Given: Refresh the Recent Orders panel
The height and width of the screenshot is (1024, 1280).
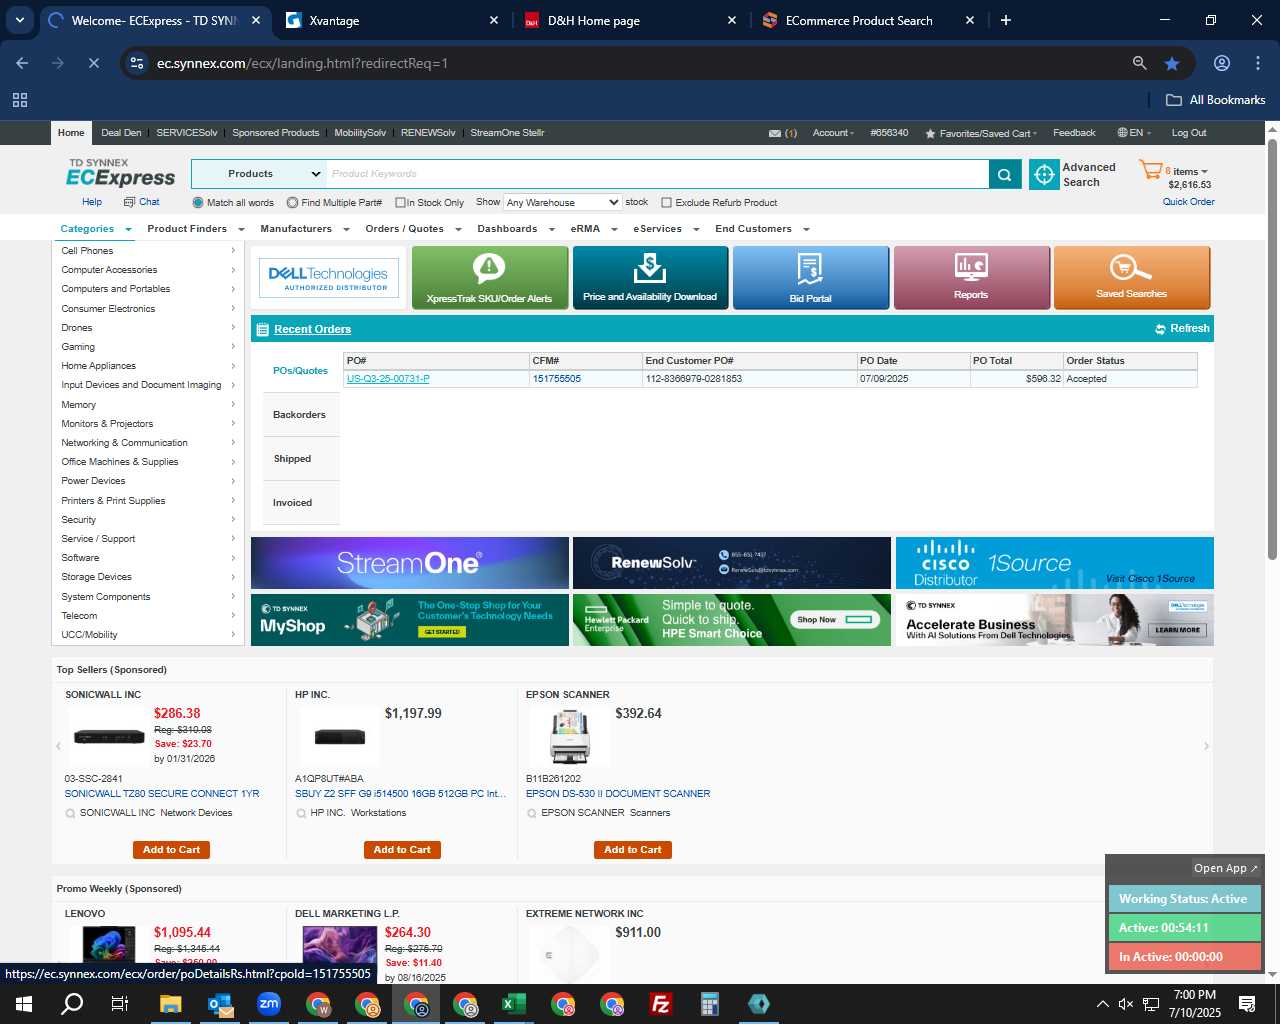Looking at the screenshot, I should click(x=1182, y=328).
